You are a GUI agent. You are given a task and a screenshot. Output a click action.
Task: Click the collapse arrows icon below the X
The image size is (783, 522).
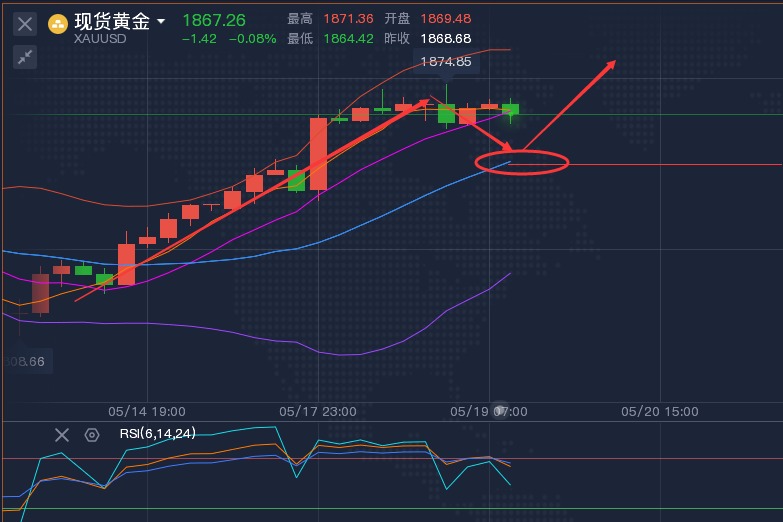(x=26, y=57)
